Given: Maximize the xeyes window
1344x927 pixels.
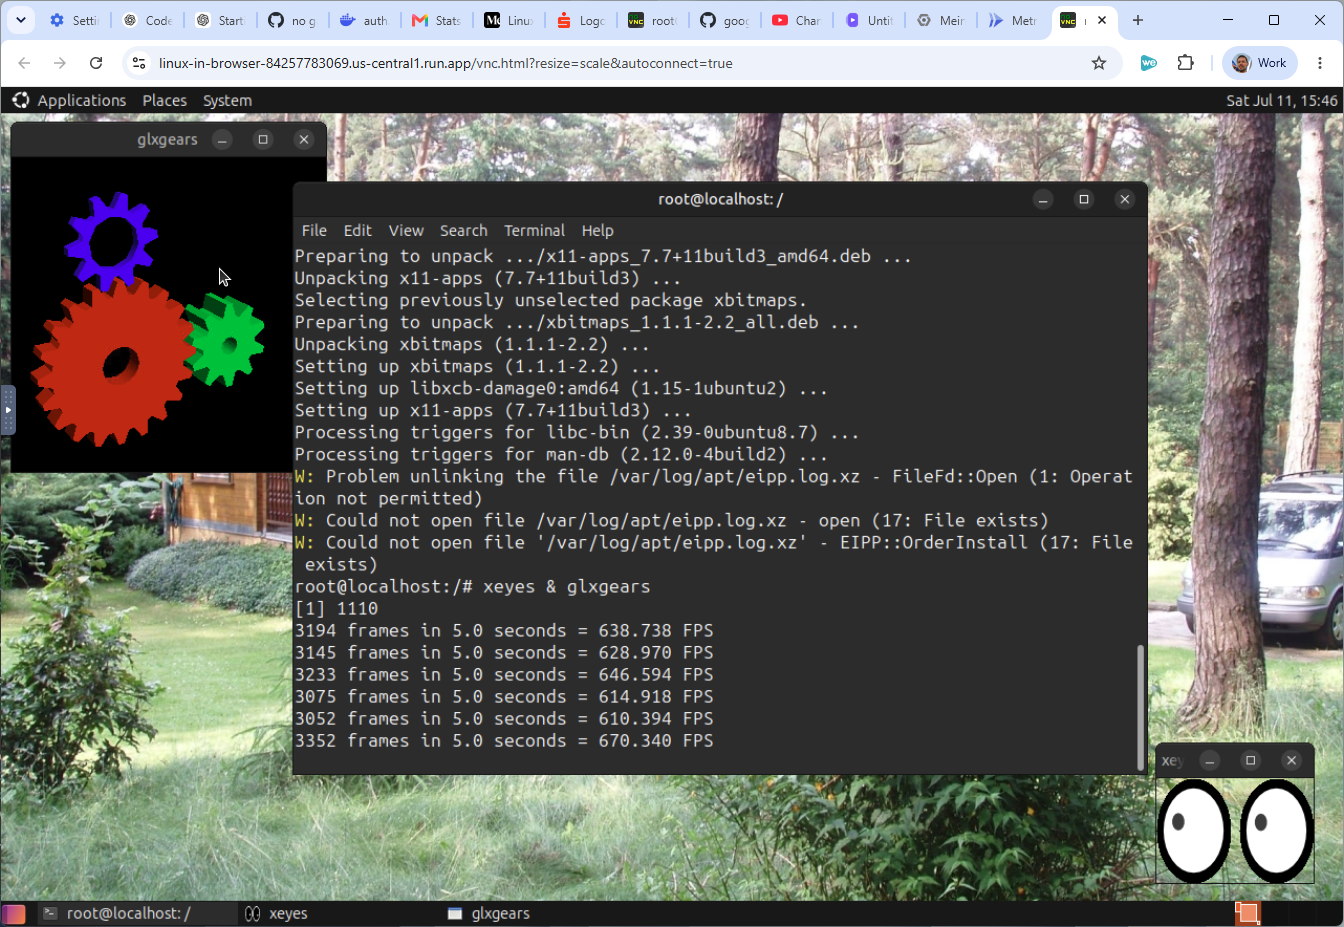Looking at the screenshot, I should coord(1250,760).
